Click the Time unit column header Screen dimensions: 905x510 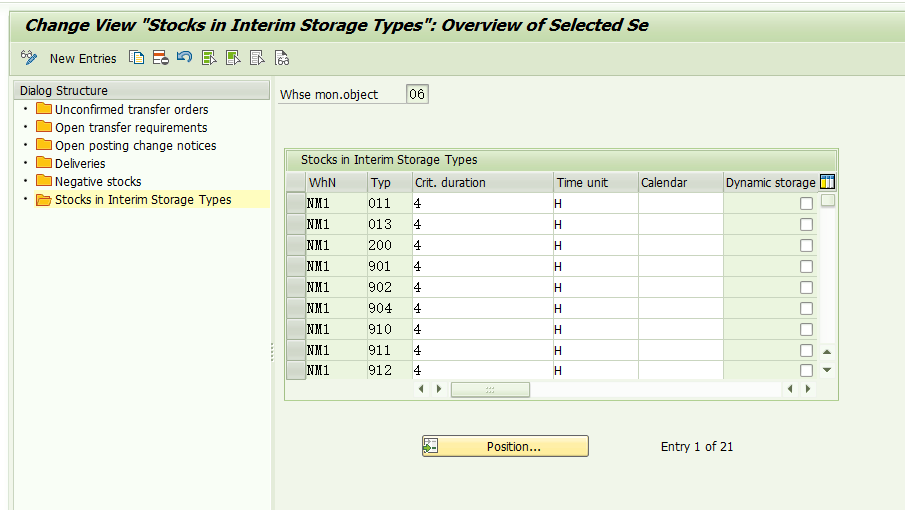pyautogui.click(x=596, y=182)
